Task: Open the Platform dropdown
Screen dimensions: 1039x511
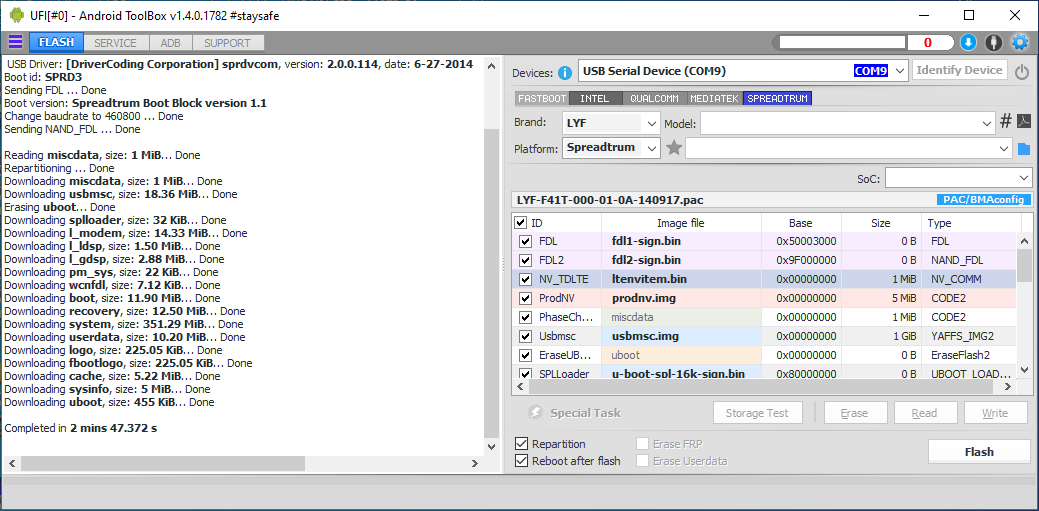Action: click(651, 148)
